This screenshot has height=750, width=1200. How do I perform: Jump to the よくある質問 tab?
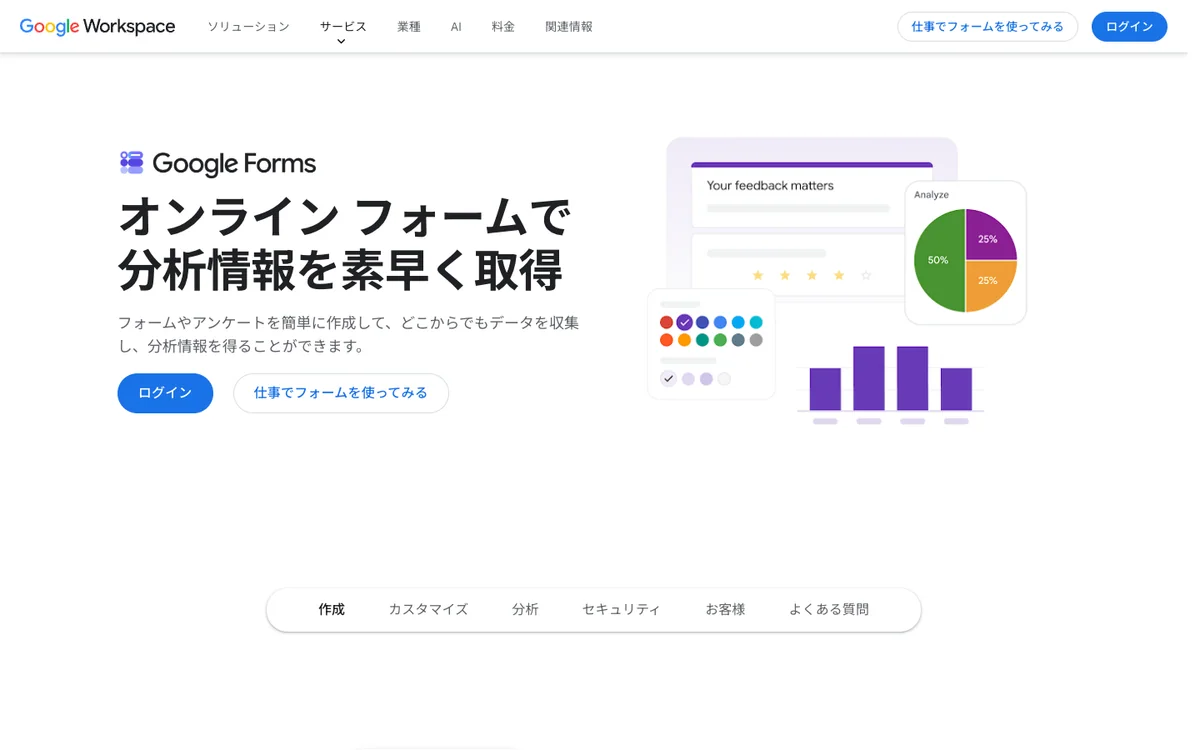[829, 609]
